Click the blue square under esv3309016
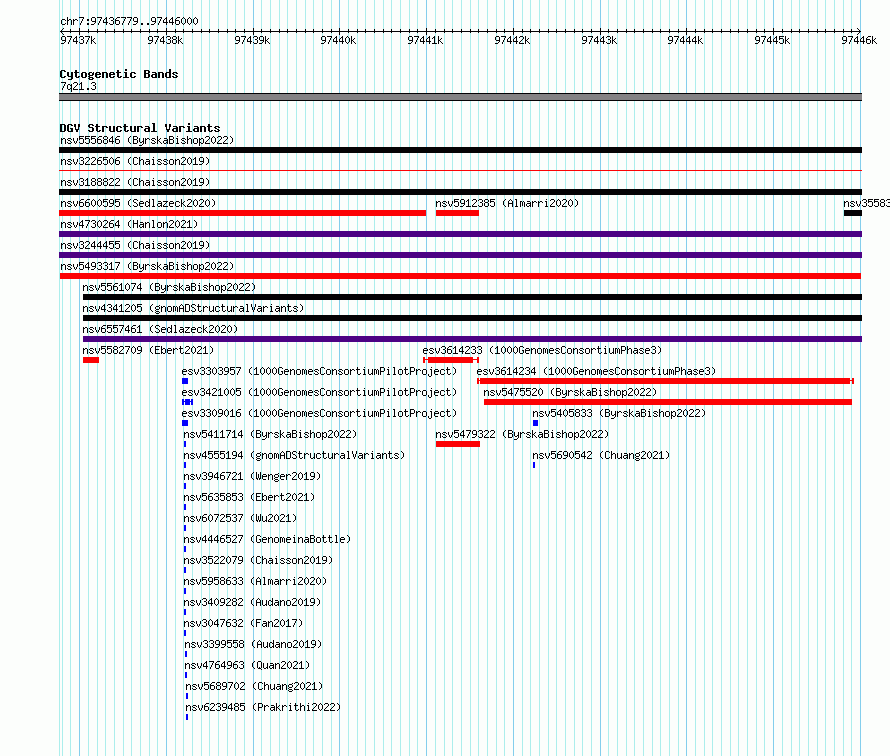The width and height of the screenshot is (890, 756). [x=185, y=423]
